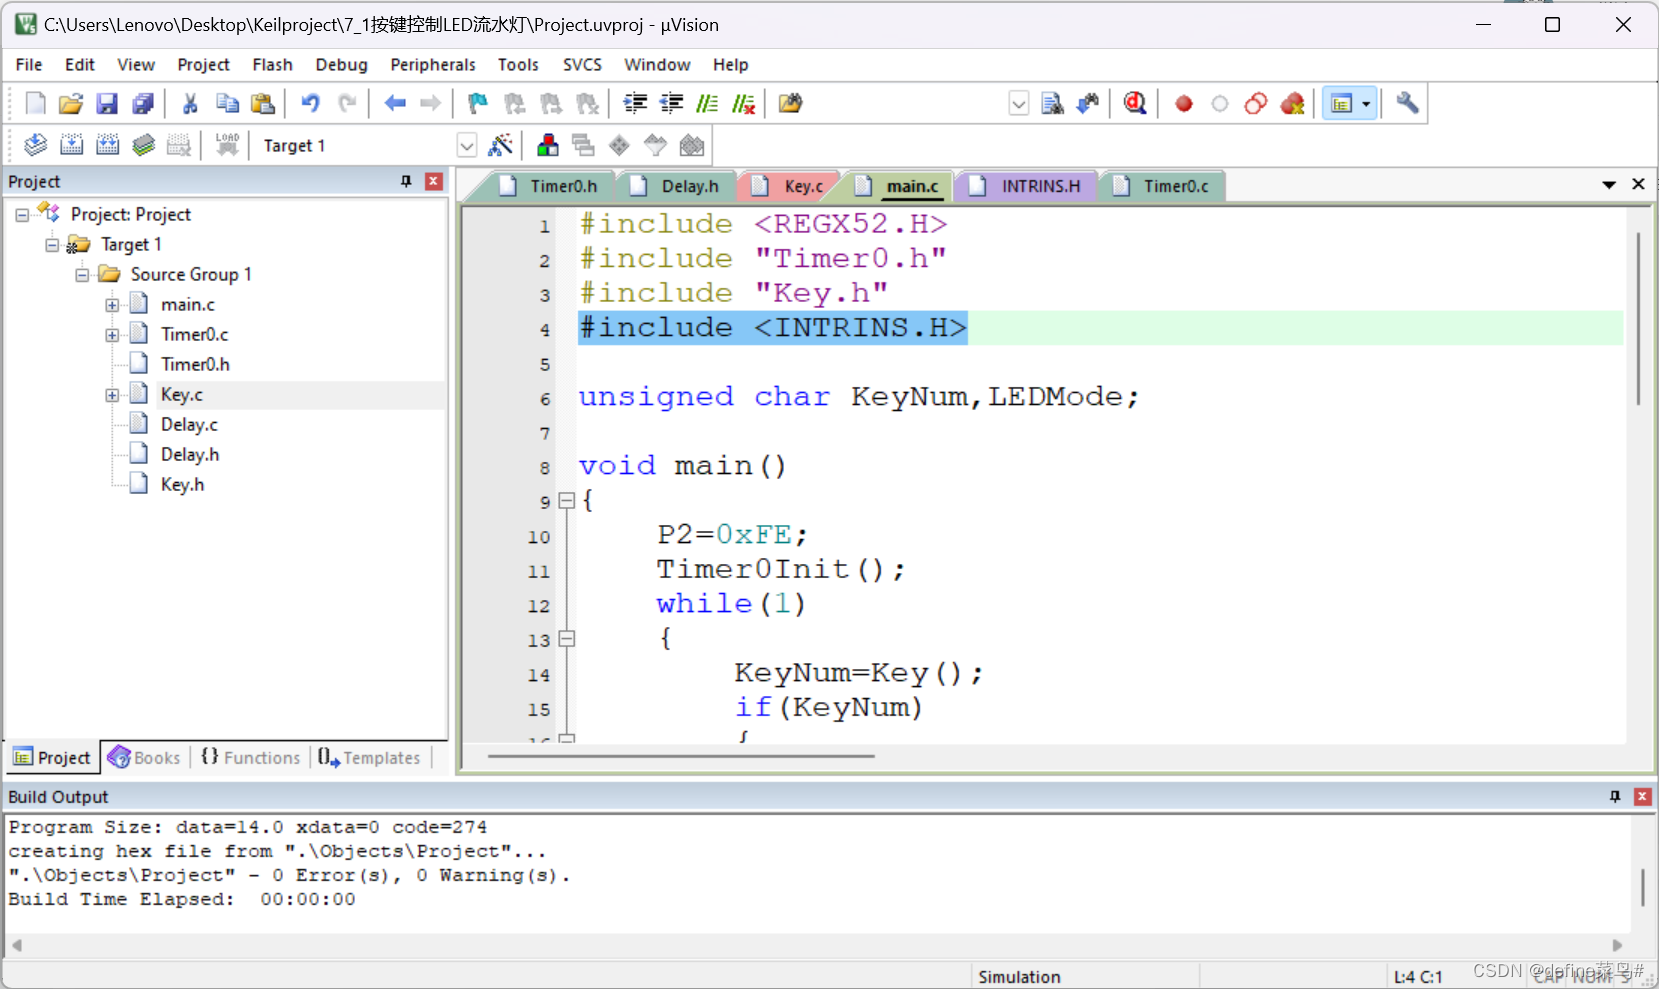
Task: Open the SVCS menu
Action: [x=582, y=65]
